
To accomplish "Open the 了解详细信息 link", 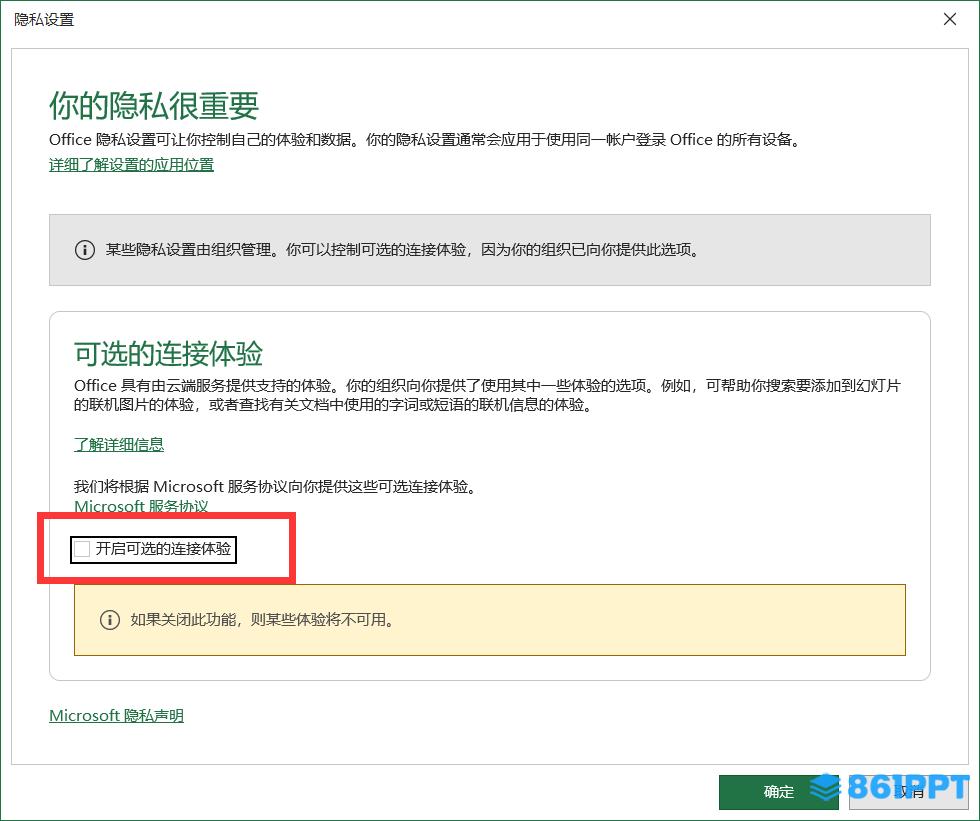I will click(119, 445).
